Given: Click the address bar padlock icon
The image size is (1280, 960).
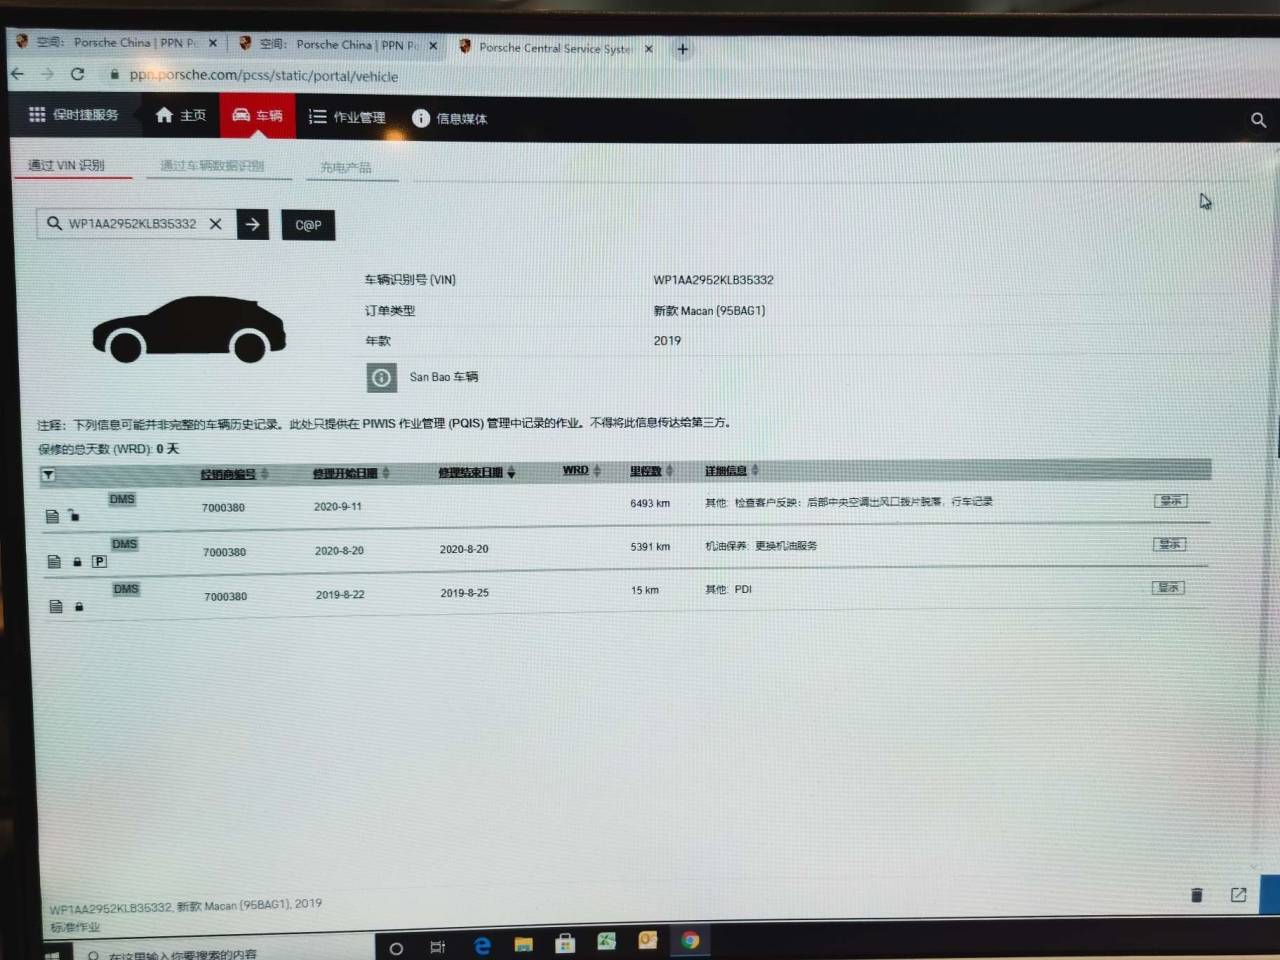Looking at the screenshot, I should 114,74.
